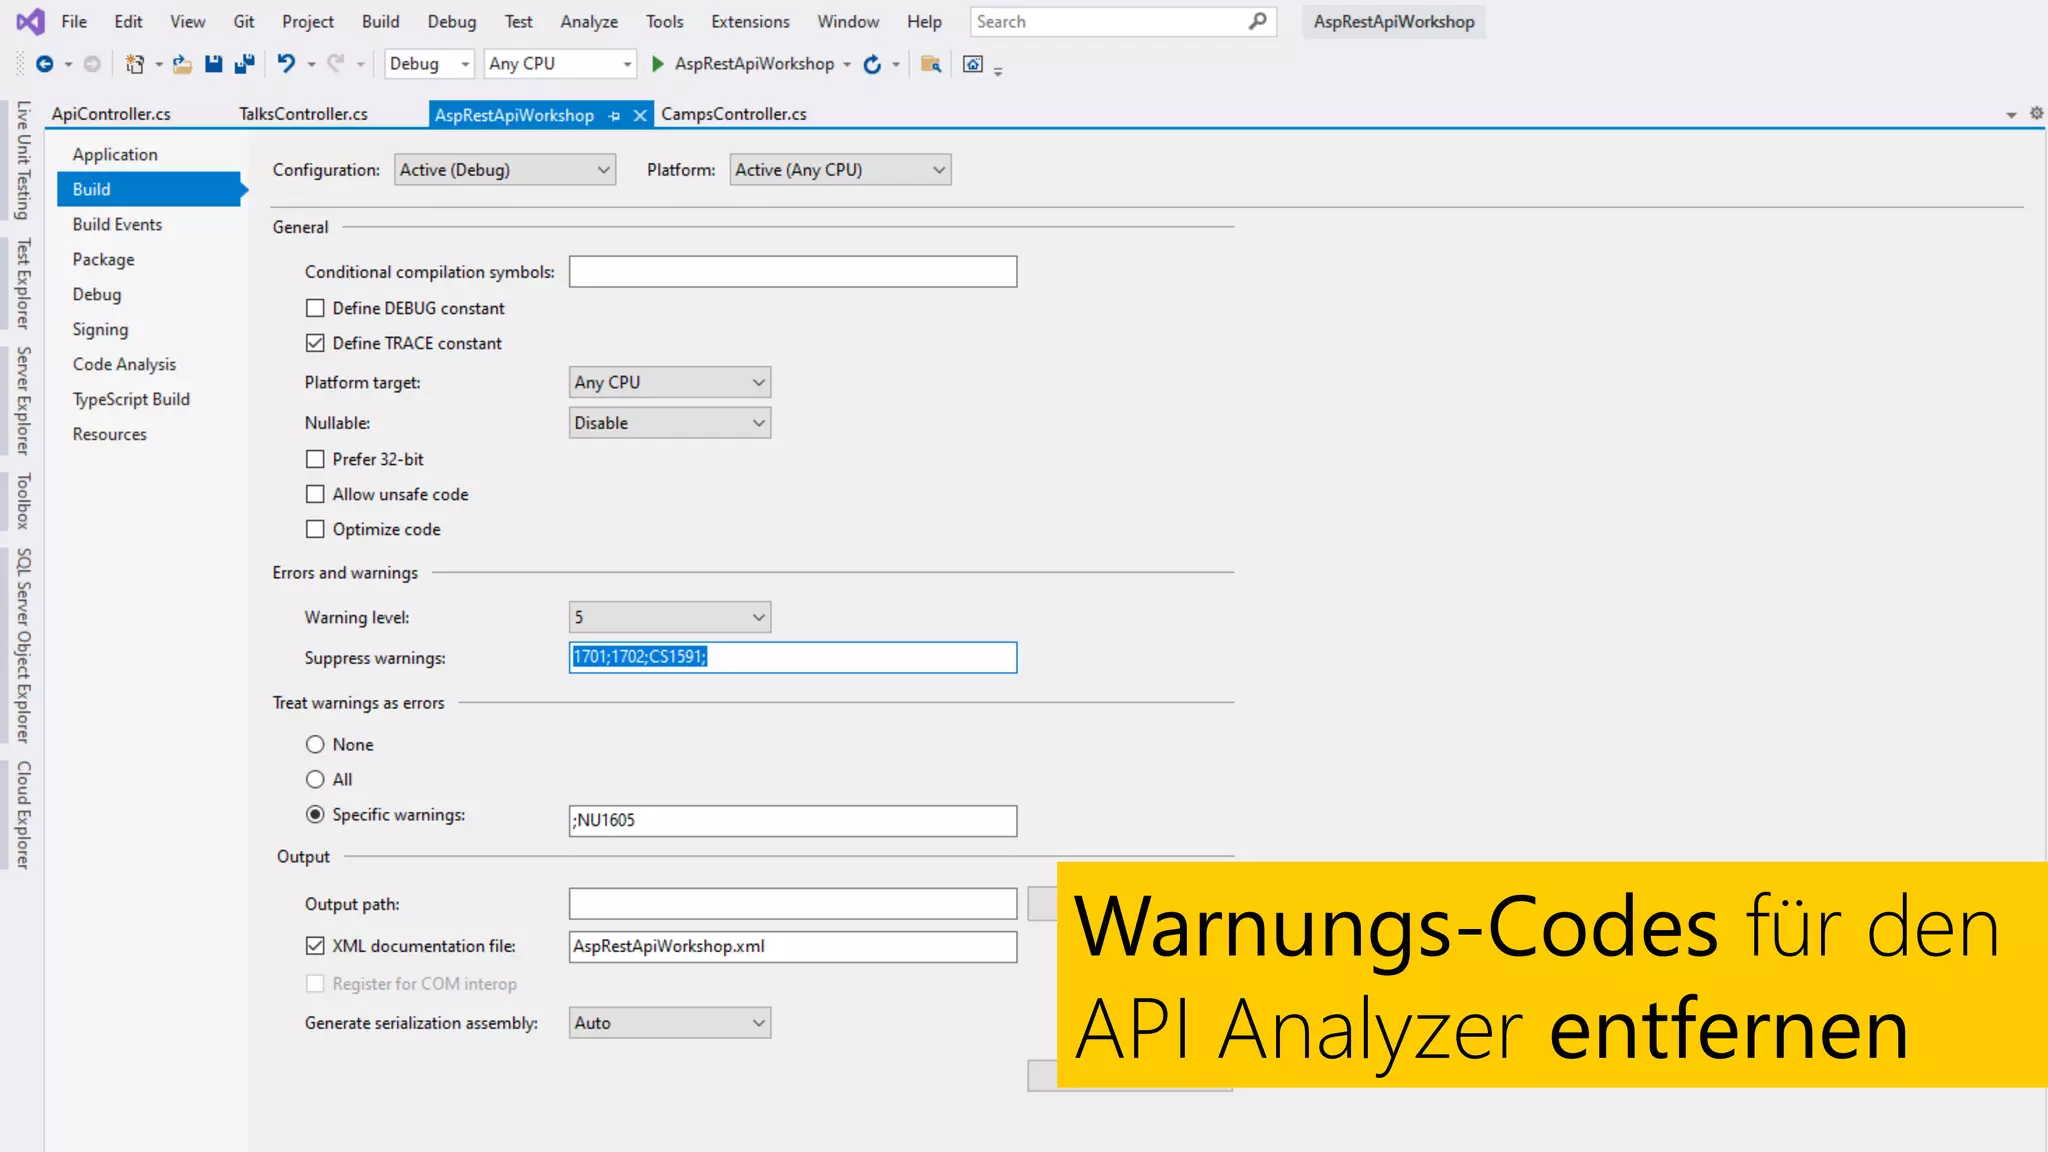The height and width of the screenshot is (1152, 2048).
Task: Click the browser refresh/restart icon
Action: tap(872, 64)
